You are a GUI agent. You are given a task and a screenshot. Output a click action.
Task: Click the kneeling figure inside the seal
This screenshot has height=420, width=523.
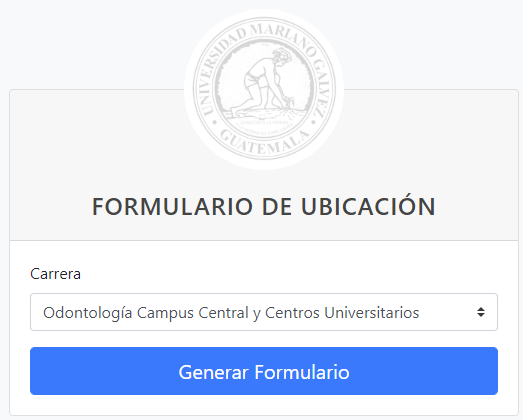[x=264, y=82]
